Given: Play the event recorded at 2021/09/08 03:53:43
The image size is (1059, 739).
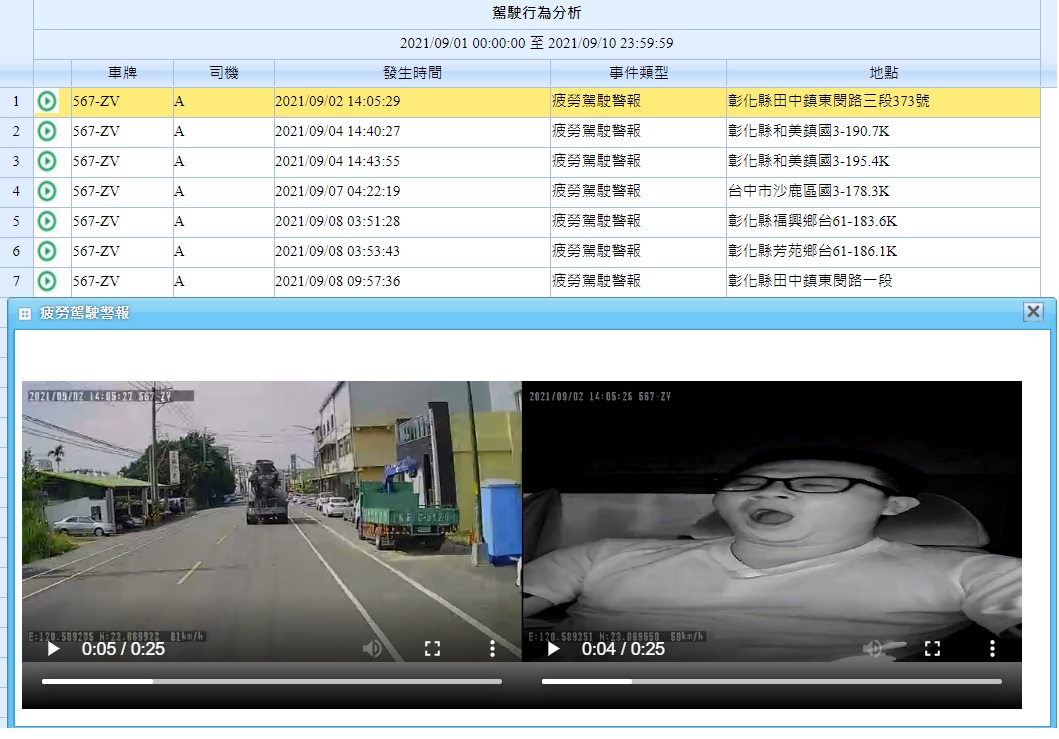Looking at the screenshot, I should [47, 251].
